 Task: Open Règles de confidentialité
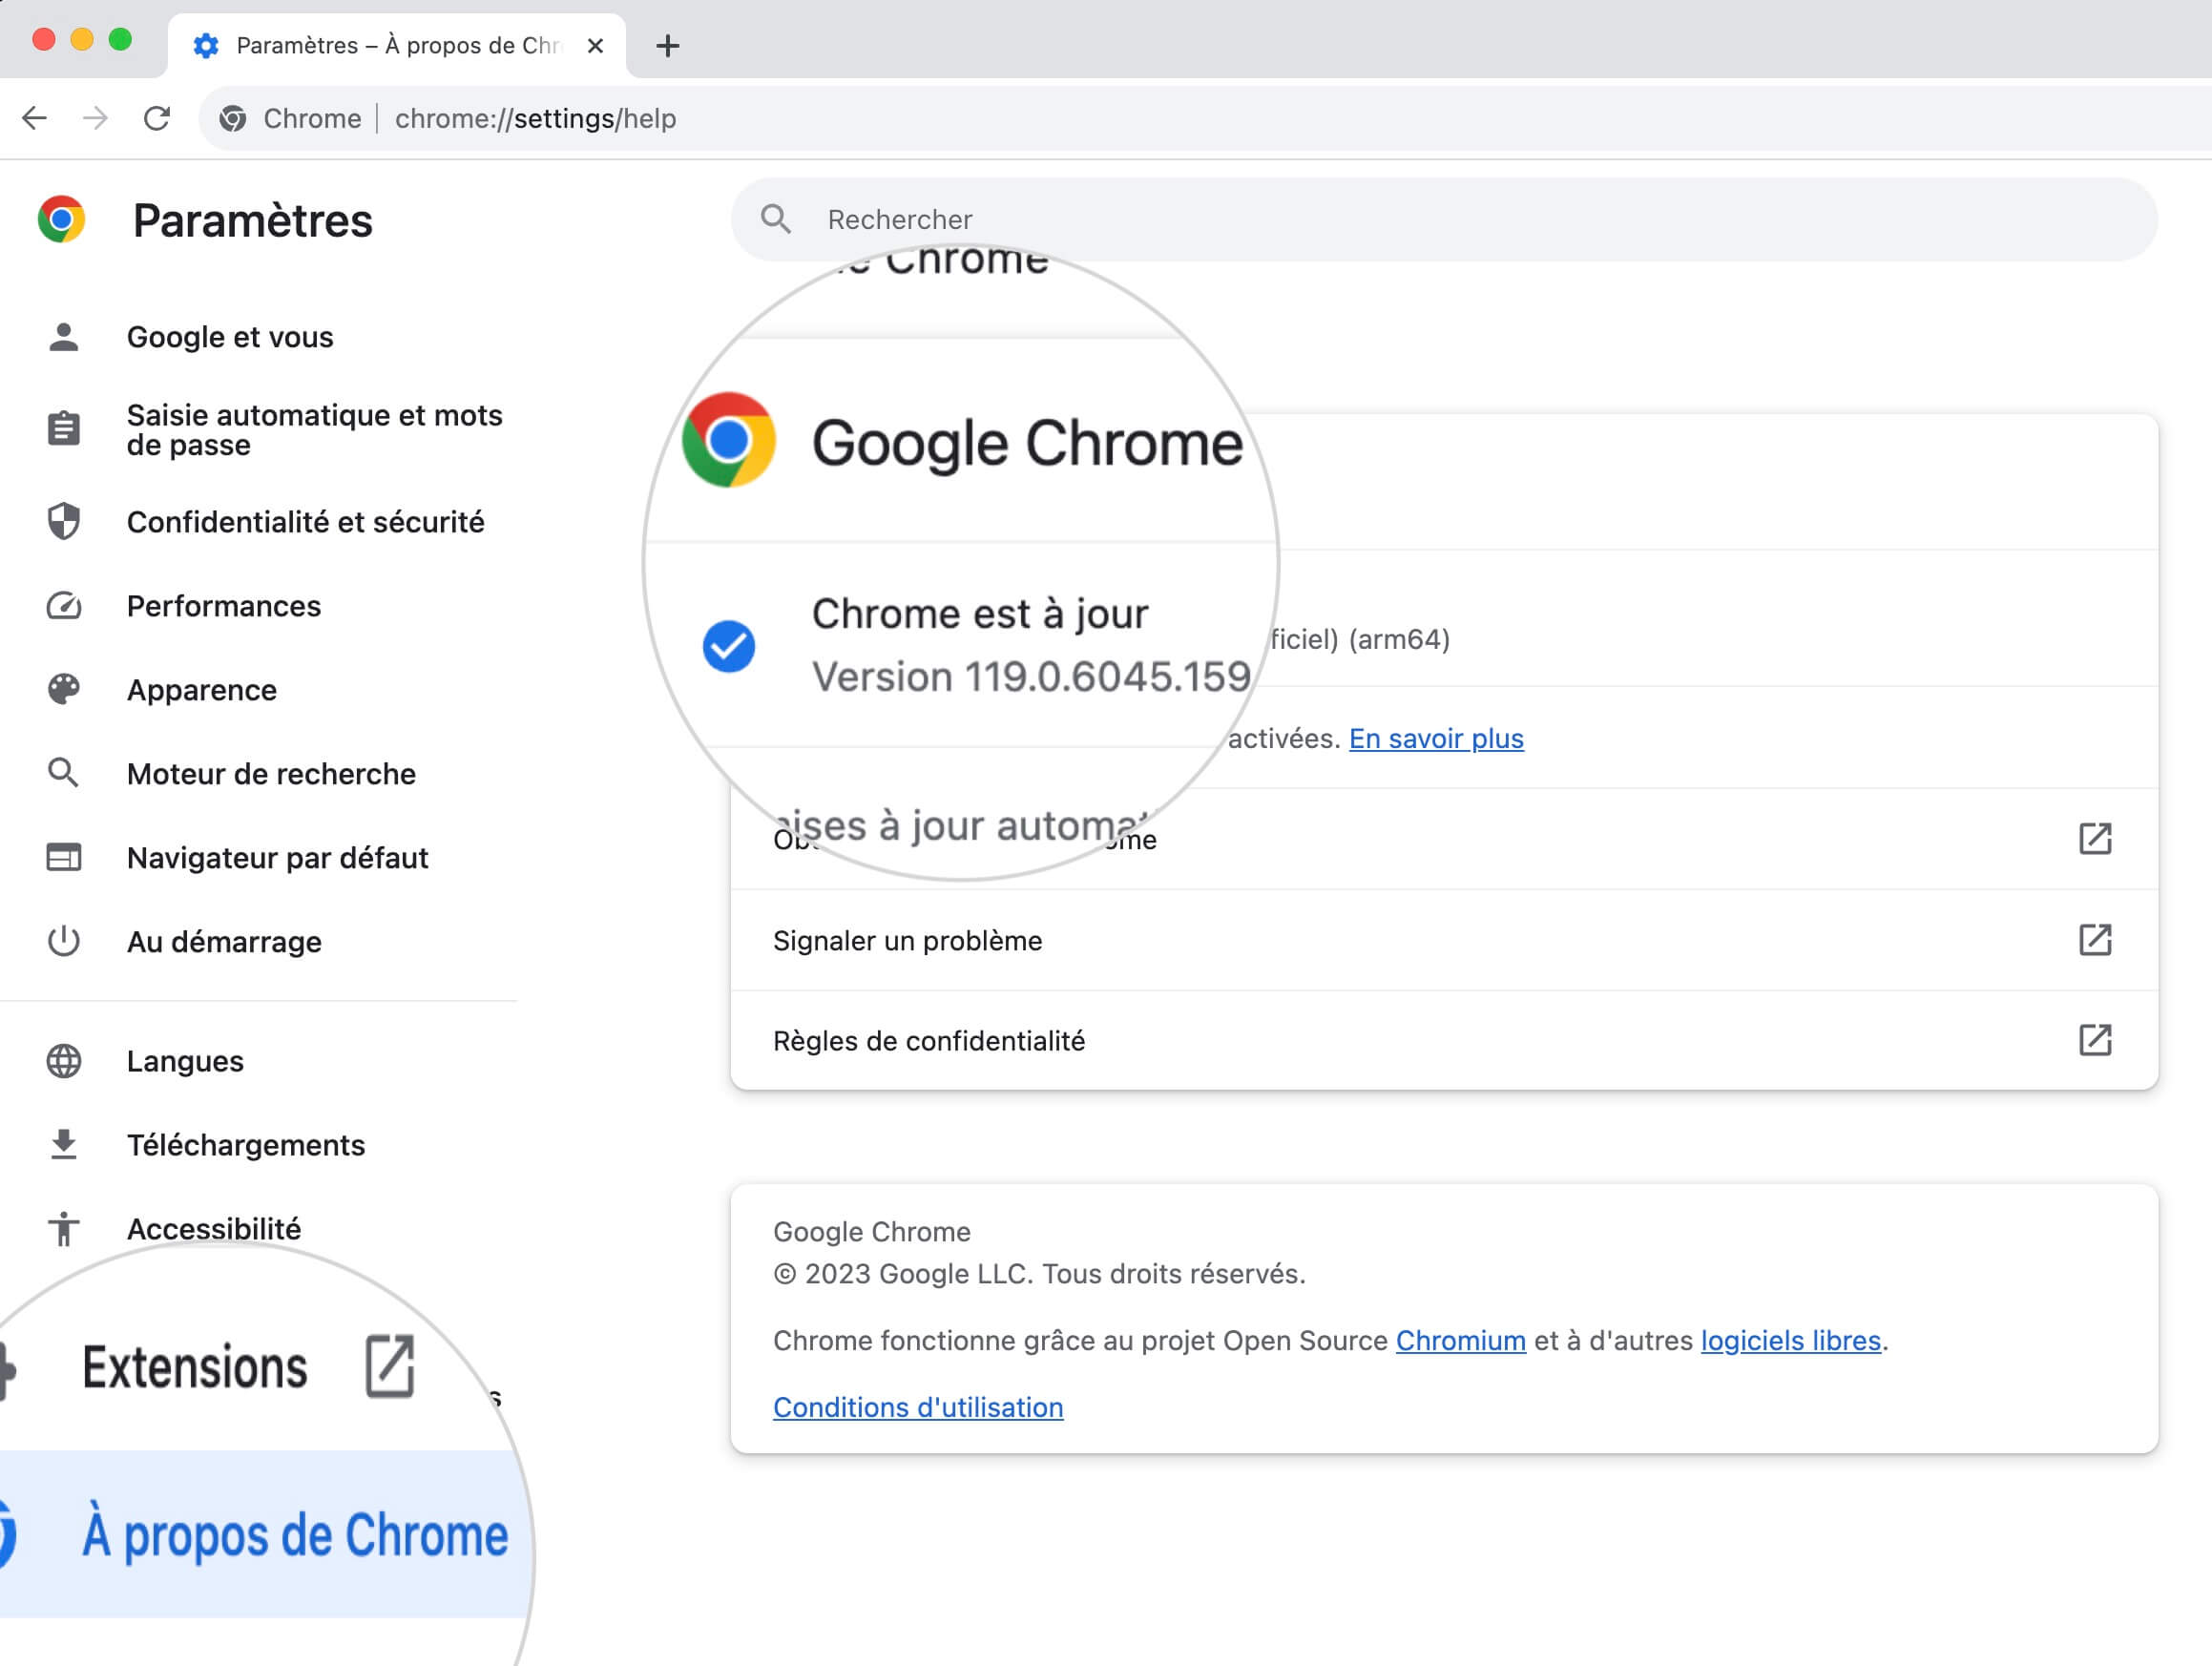(1444, 1040)
